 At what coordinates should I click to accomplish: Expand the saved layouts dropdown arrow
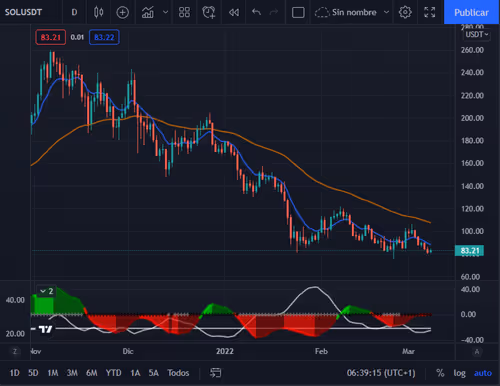click(386, 12)
